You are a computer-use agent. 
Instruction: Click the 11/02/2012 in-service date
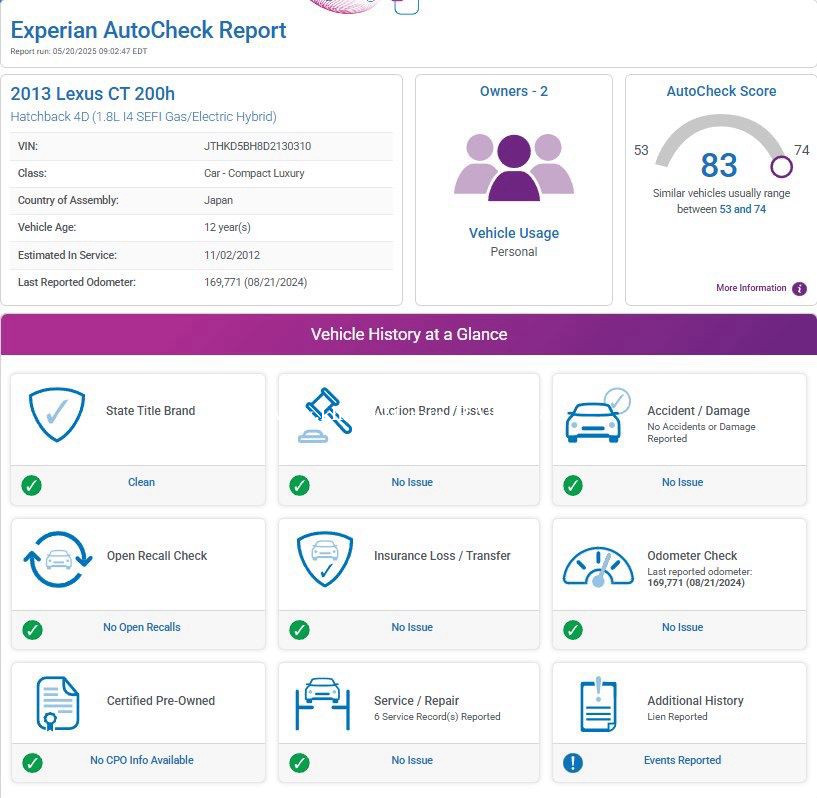coord(232,255)
